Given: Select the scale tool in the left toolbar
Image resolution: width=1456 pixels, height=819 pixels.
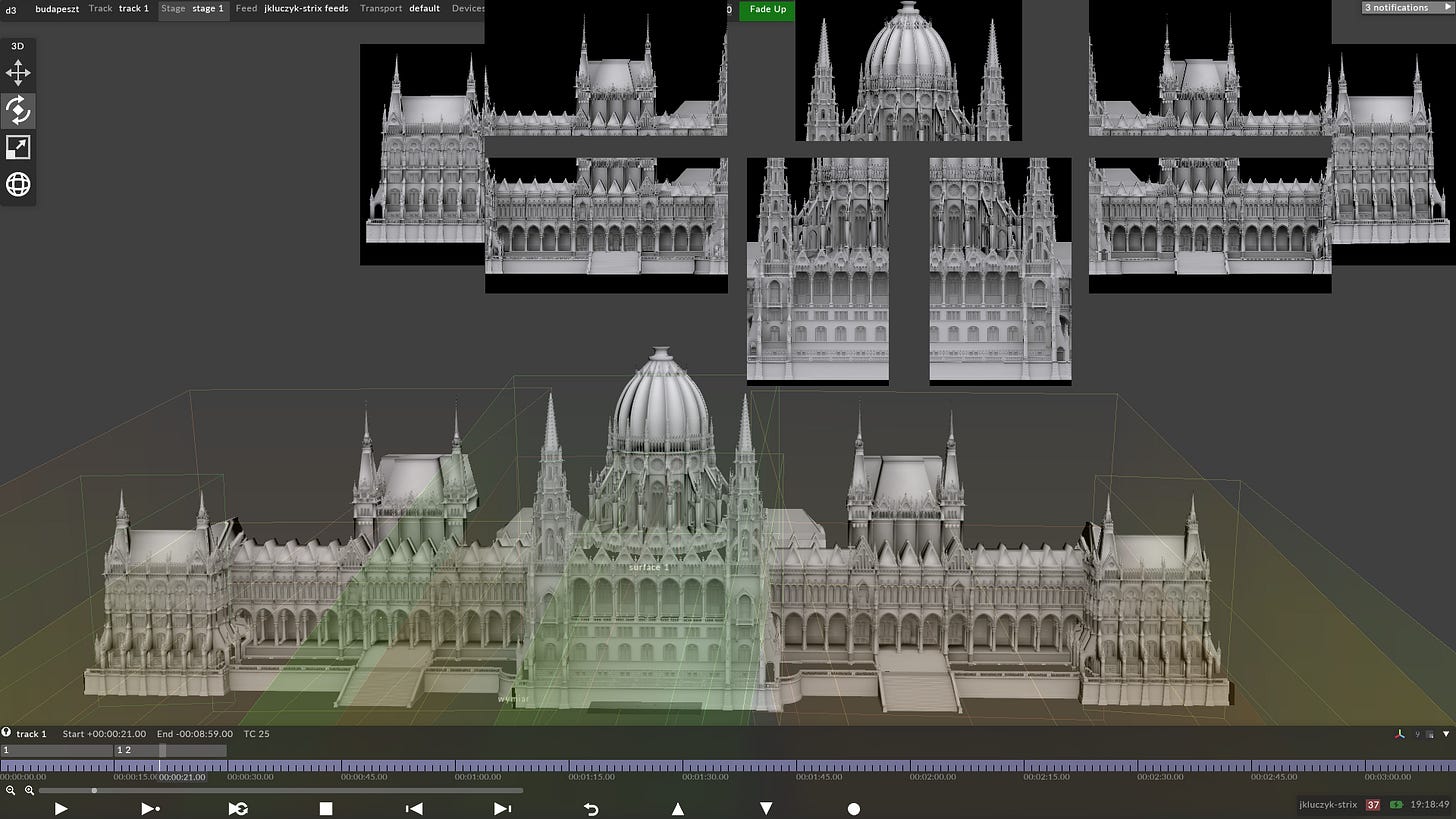Looking at the screenshot, I should (18, 147).
